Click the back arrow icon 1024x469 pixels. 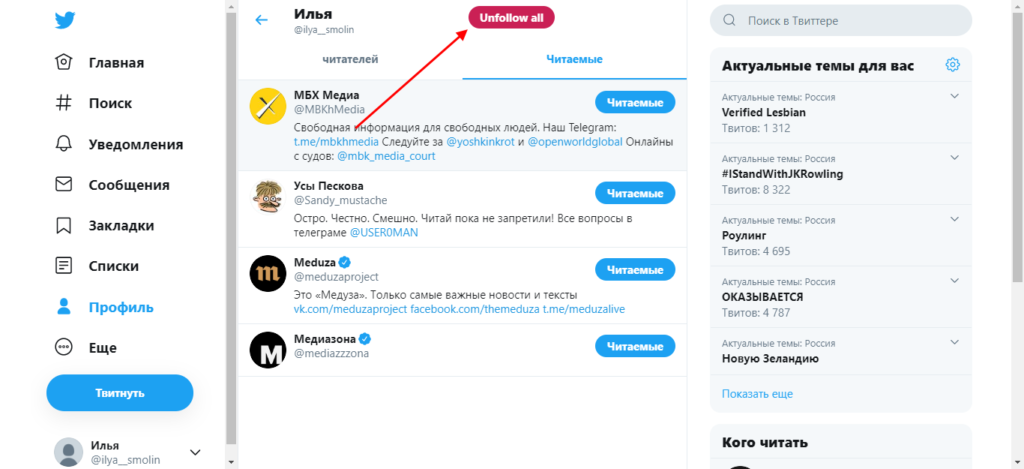click(x=262, y=20)
